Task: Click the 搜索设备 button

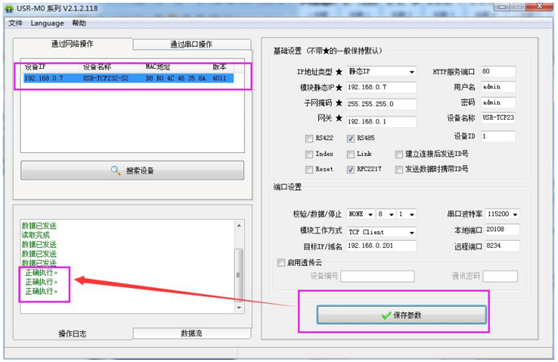Action: click(132, 170)
